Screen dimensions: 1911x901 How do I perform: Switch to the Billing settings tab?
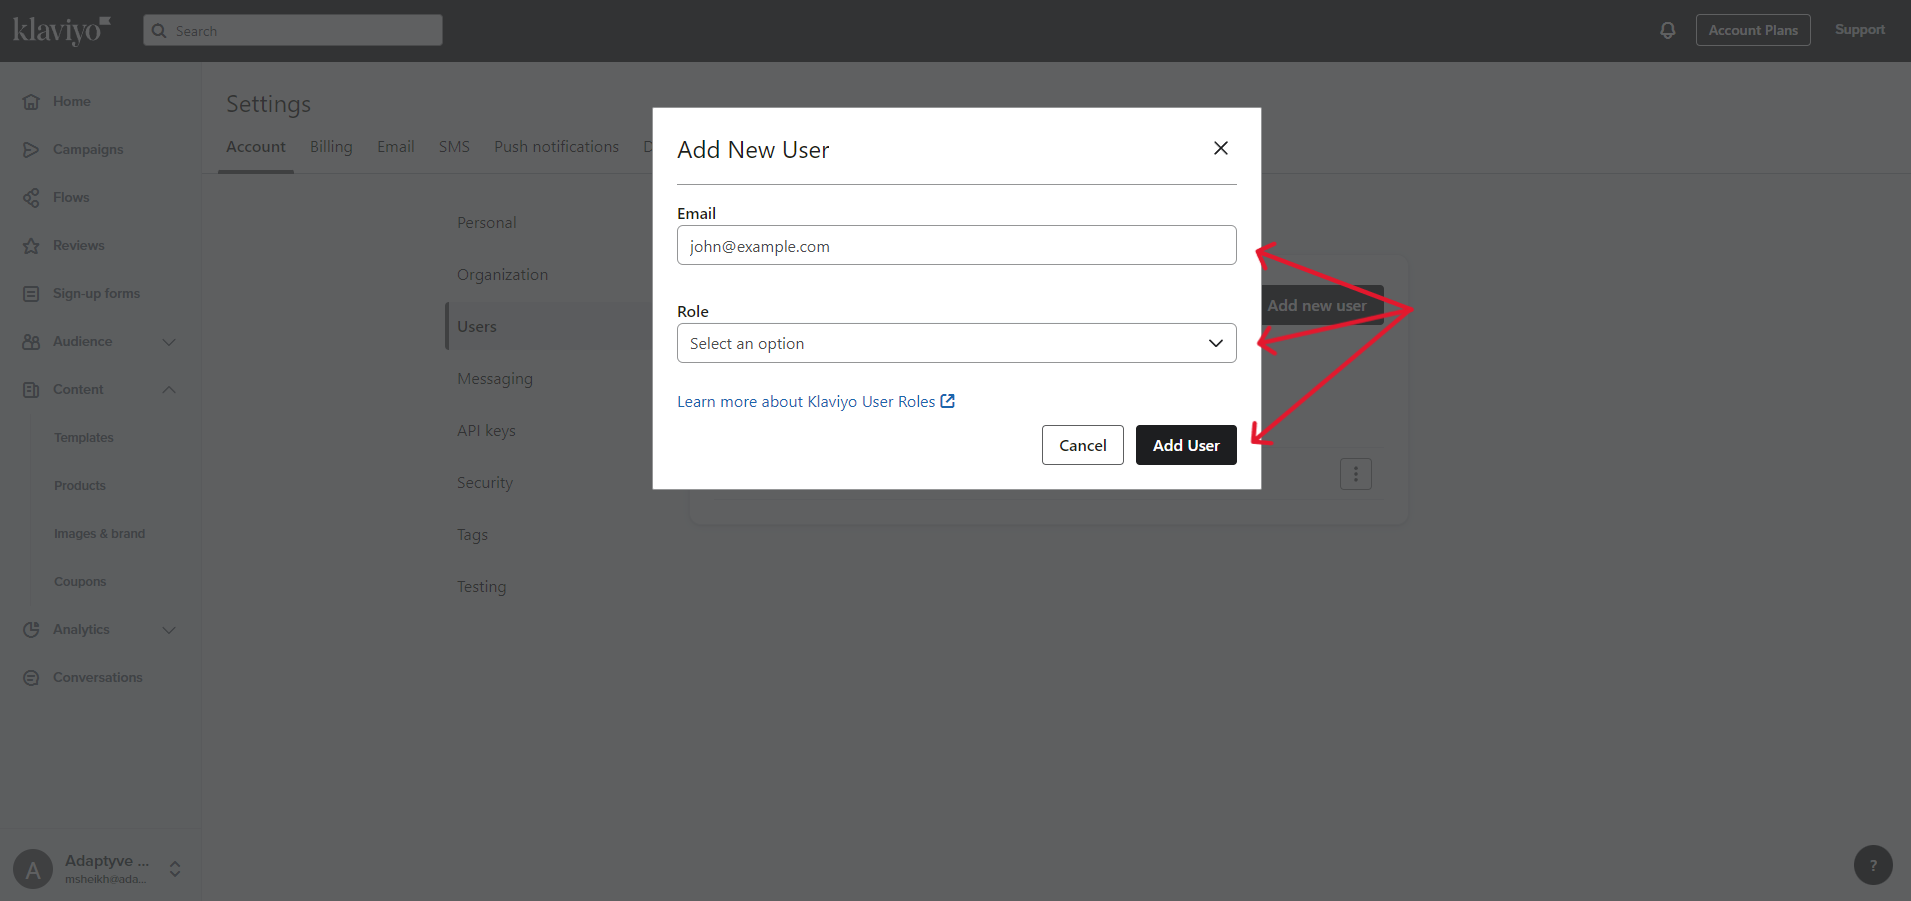coord(331,147)
